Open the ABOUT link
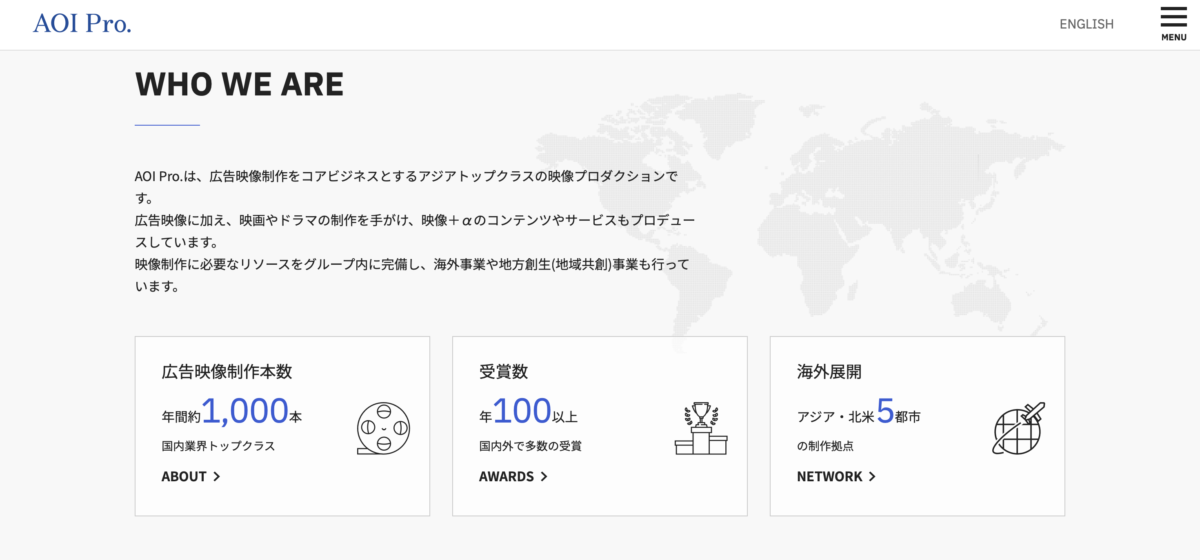Viewport: 1200px width, 560px height. 184,477
